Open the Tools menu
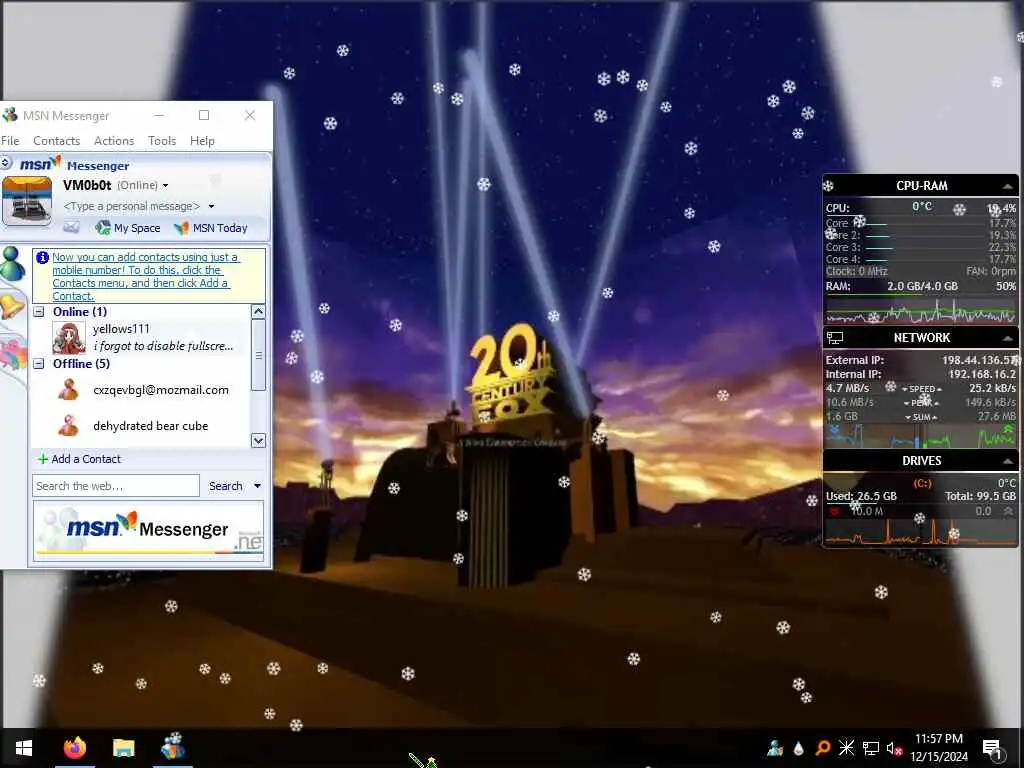The image size is (1024, 768). [x=162, y=140]
